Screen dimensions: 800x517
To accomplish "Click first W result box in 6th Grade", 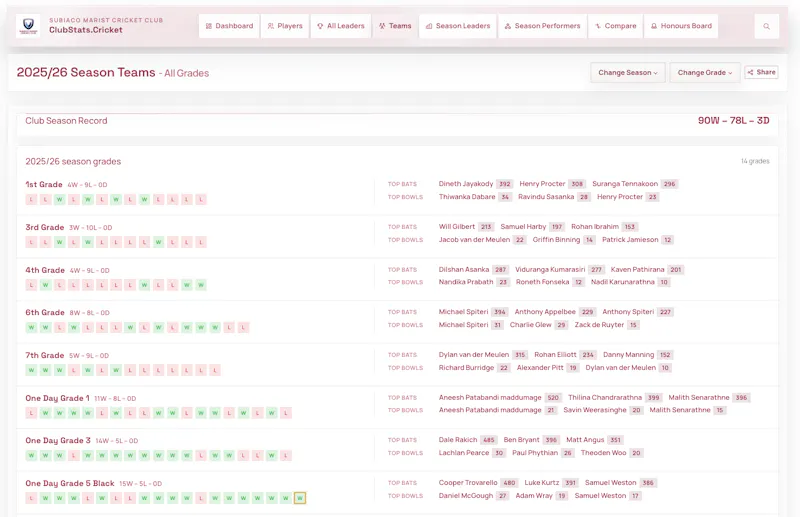I will pos(32,327).
